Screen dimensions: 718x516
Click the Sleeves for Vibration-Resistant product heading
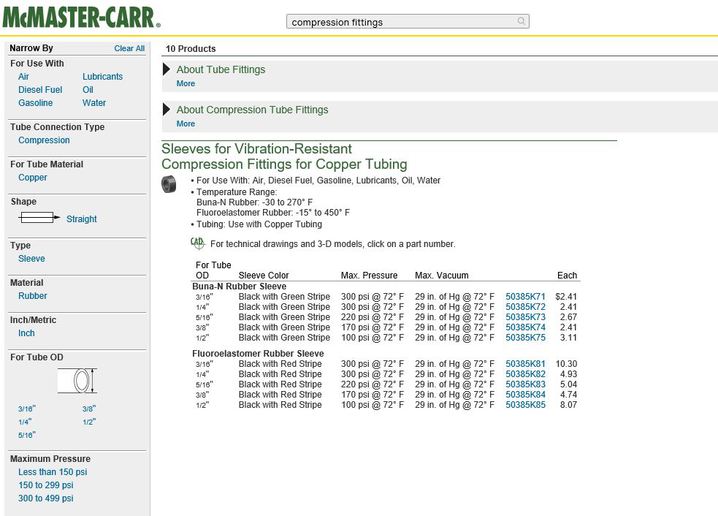point(284,156)
